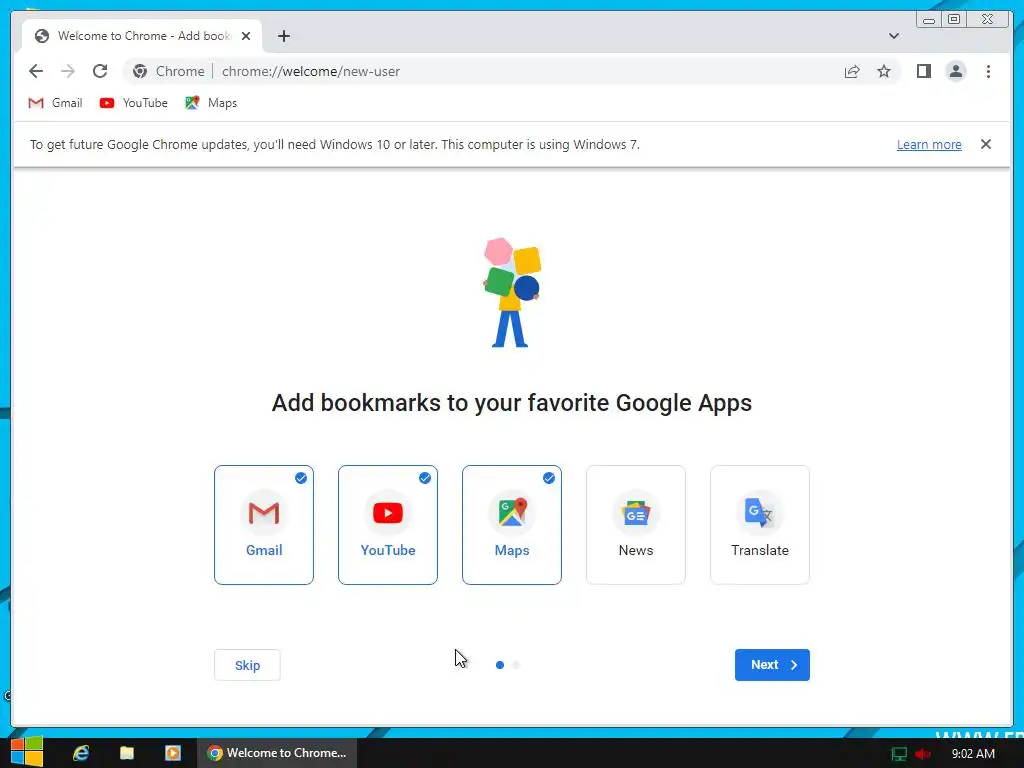Open the Maps bookmark in bookmarks bar
This screenshot has height=768, width=1024.
(211, 103)
